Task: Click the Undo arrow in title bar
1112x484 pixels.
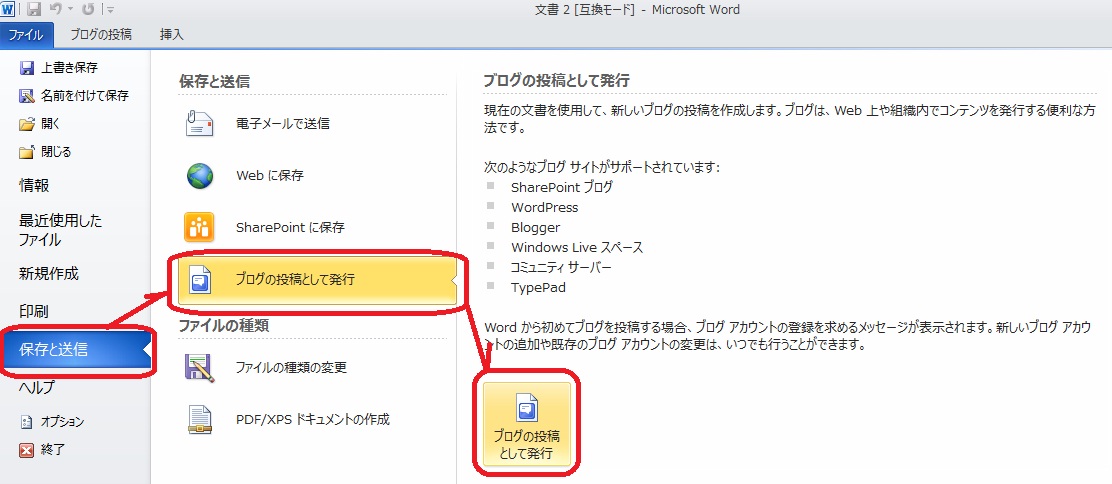Action: pyautogui.click(x=57, y=10)
